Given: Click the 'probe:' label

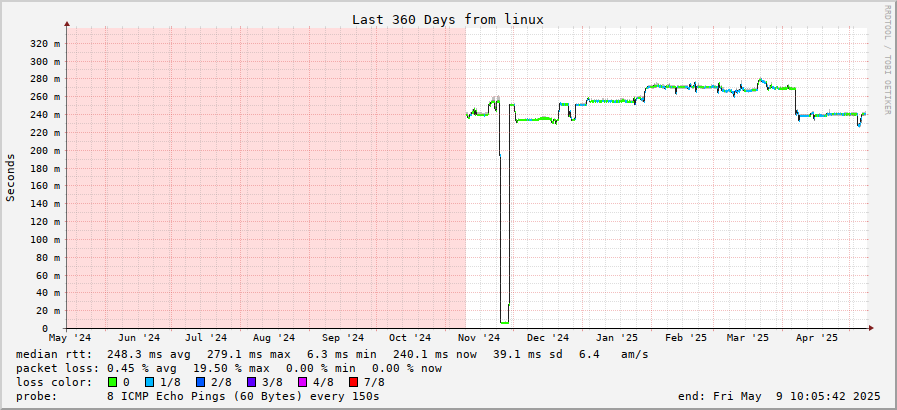Looking at the screenshot, I should [37, 396].
